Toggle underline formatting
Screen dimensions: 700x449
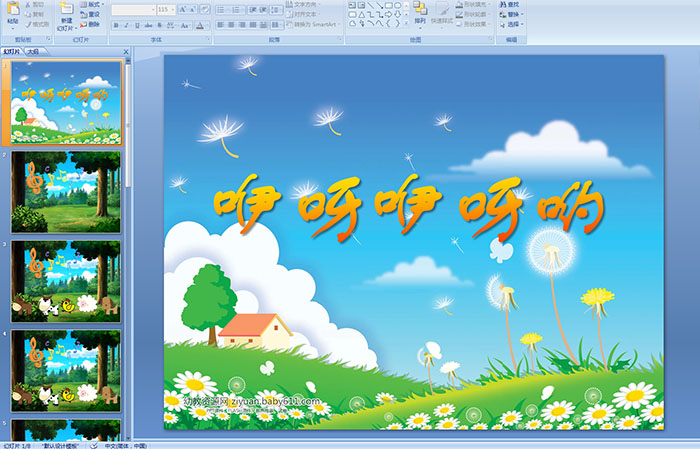click(138, 25)
